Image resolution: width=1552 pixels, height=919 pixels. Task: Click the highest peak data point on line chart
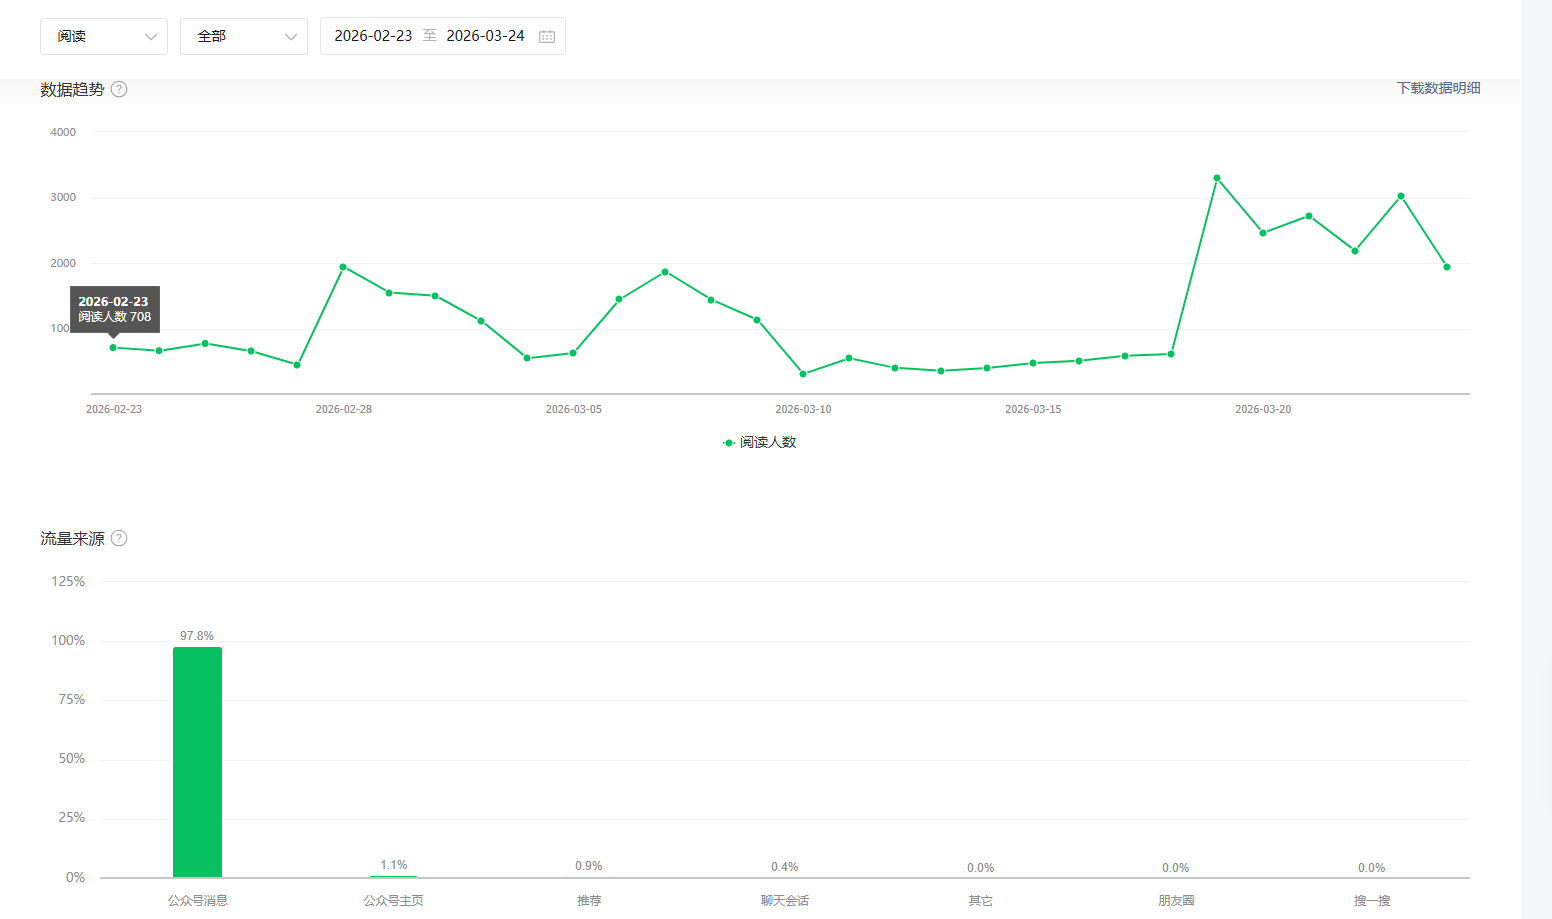[x=1217, y=178]
